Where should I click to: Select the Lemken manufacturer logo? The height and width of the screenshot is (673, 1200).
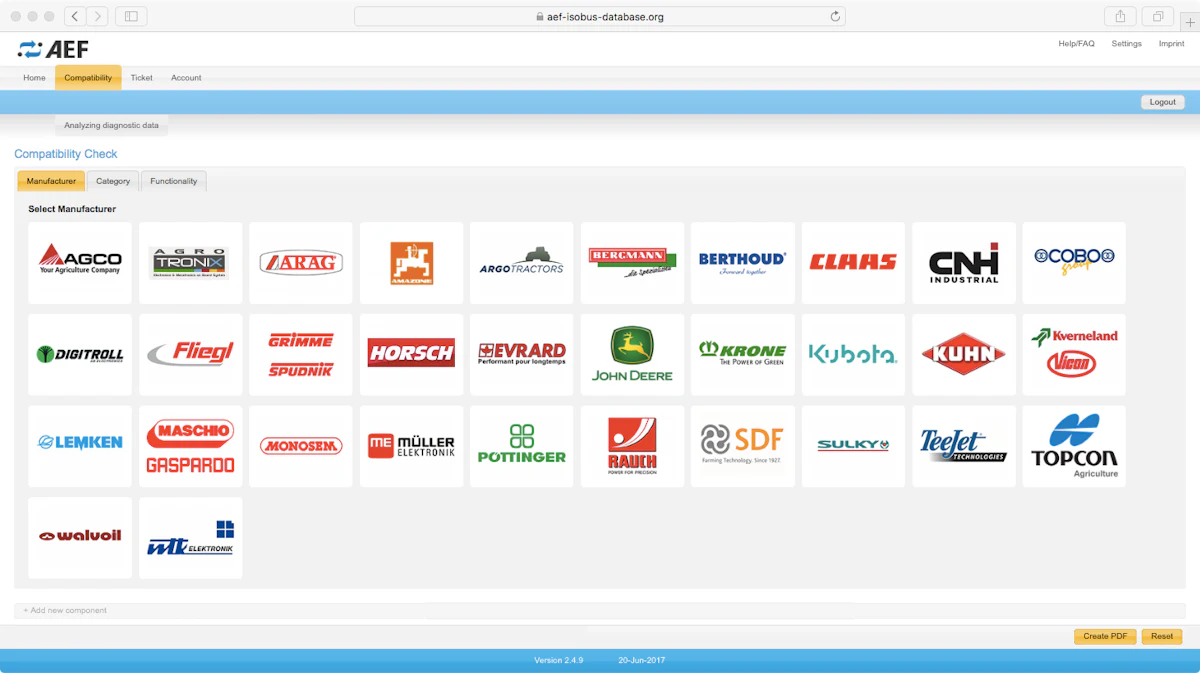[80, 446]
